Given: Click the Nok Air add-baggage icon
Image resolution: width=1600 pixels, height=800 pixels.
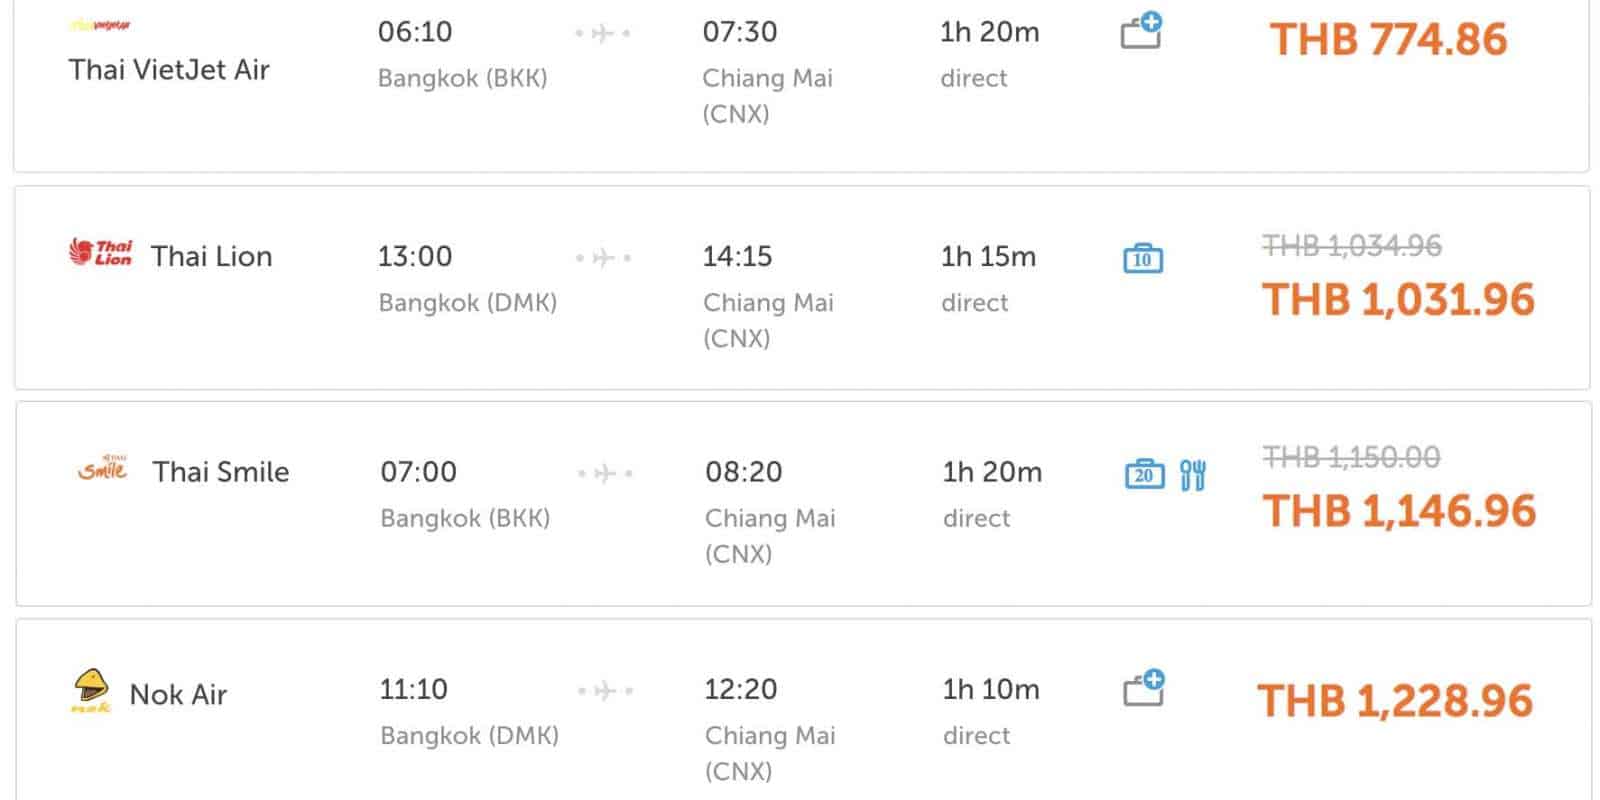Looking at the screenshot, I should pyautogui.click(x=1142, y=688).
